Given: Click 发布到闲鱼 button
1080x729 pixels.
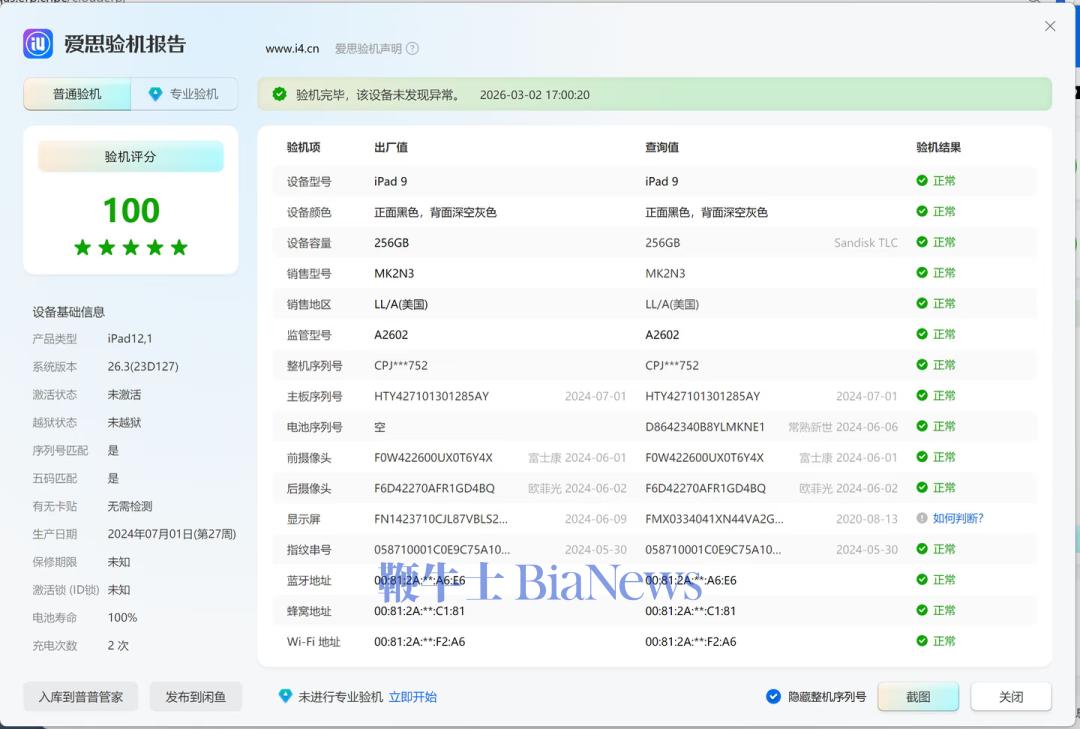Looking at the screenshot, I should tap(196, 697).
